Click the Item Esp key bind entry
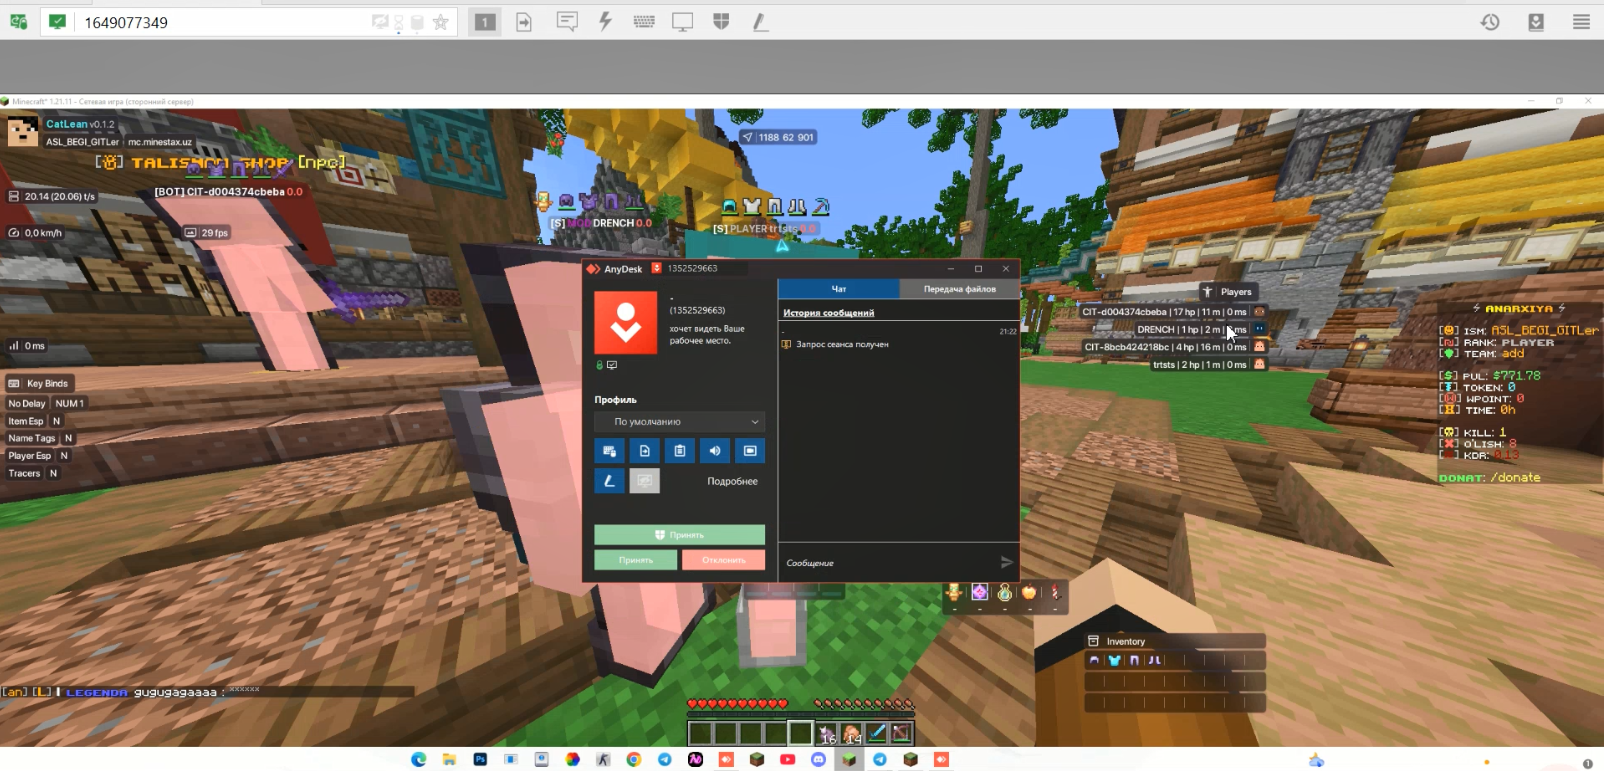The height and width of the screenshot is (771, 1604). click(35, 422)
